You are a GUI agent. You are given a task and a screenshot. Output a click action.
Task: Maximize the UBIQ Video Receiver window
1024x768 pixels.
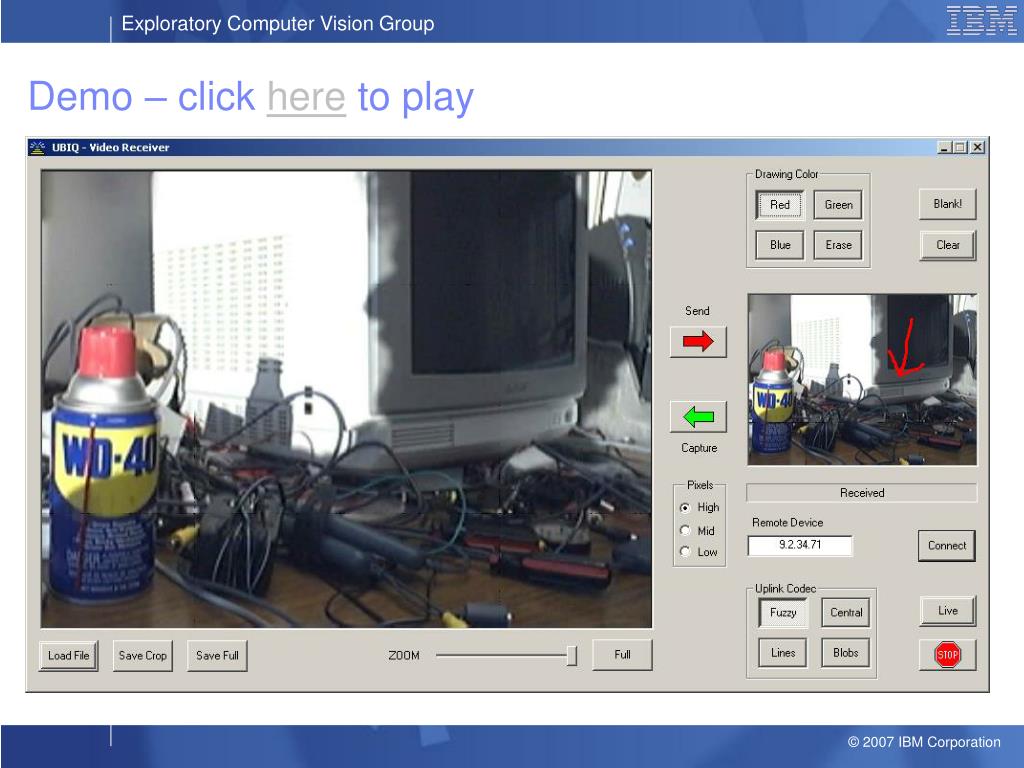(960, 148)
